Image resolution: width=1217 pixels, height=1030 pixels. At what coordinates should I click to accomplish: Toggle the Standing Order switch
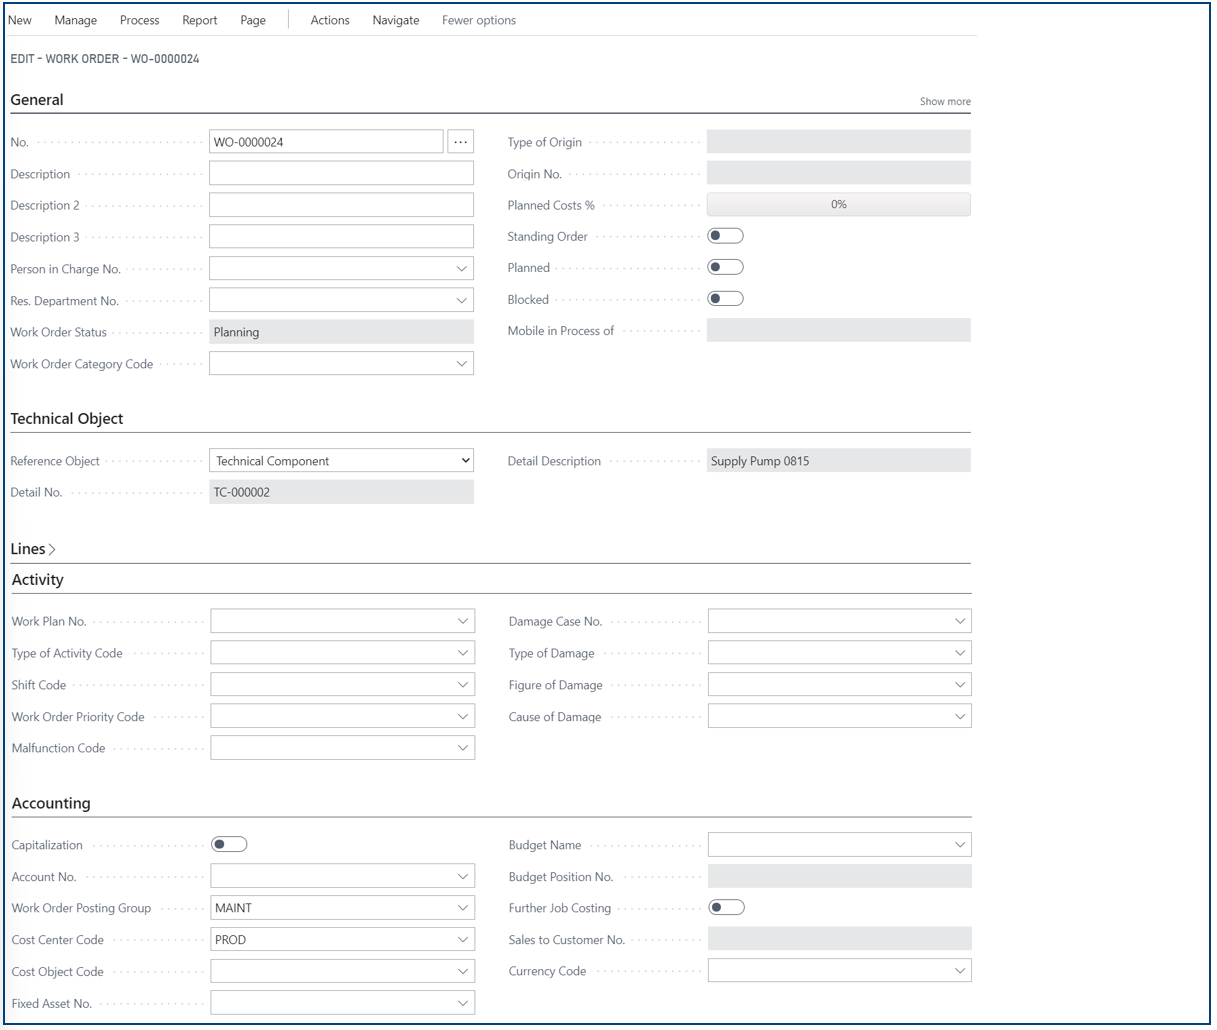(x=725, y=236)
